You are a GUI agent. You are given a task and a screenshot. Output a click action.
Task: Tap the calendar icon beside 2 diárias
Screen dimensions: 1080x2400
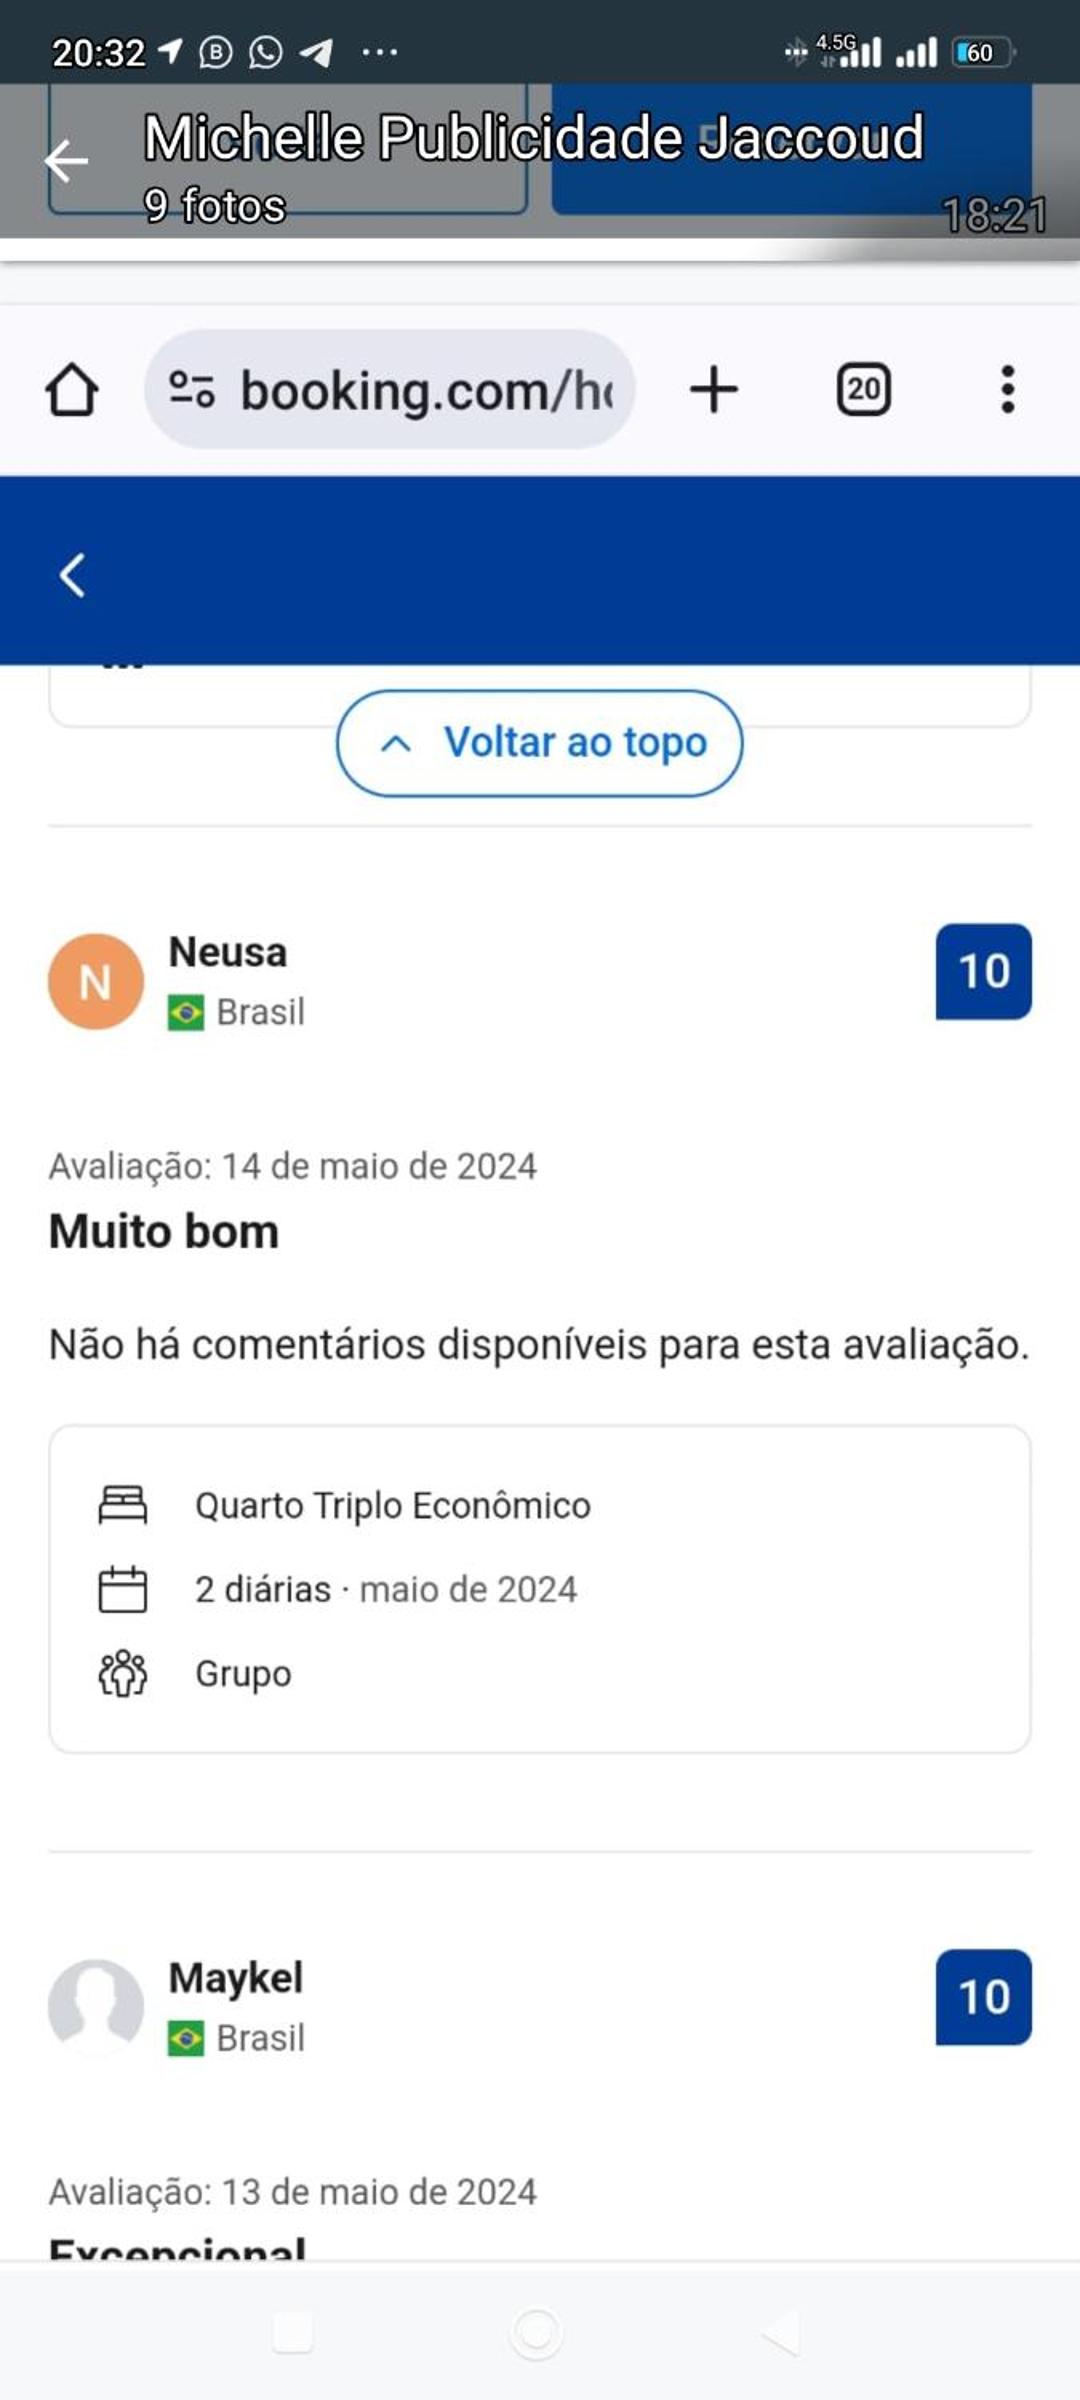123,1589
